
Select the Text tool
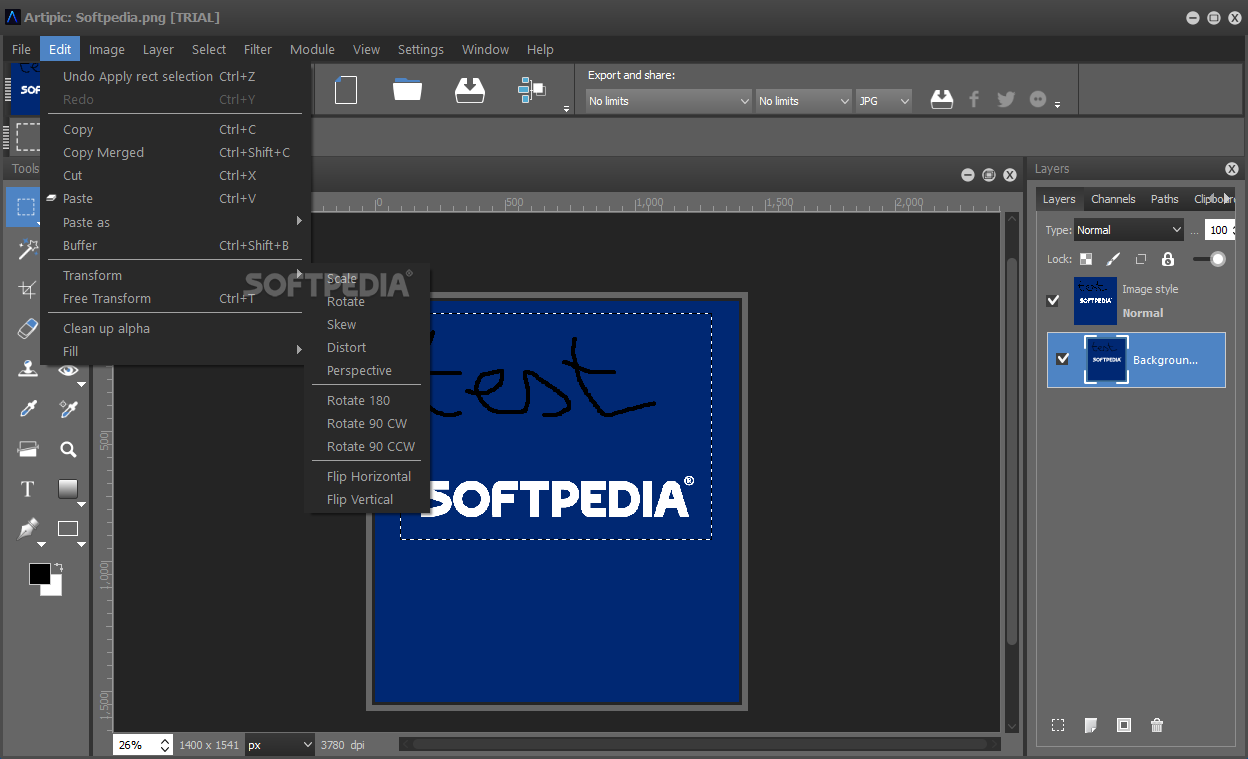tap(27, 489)
